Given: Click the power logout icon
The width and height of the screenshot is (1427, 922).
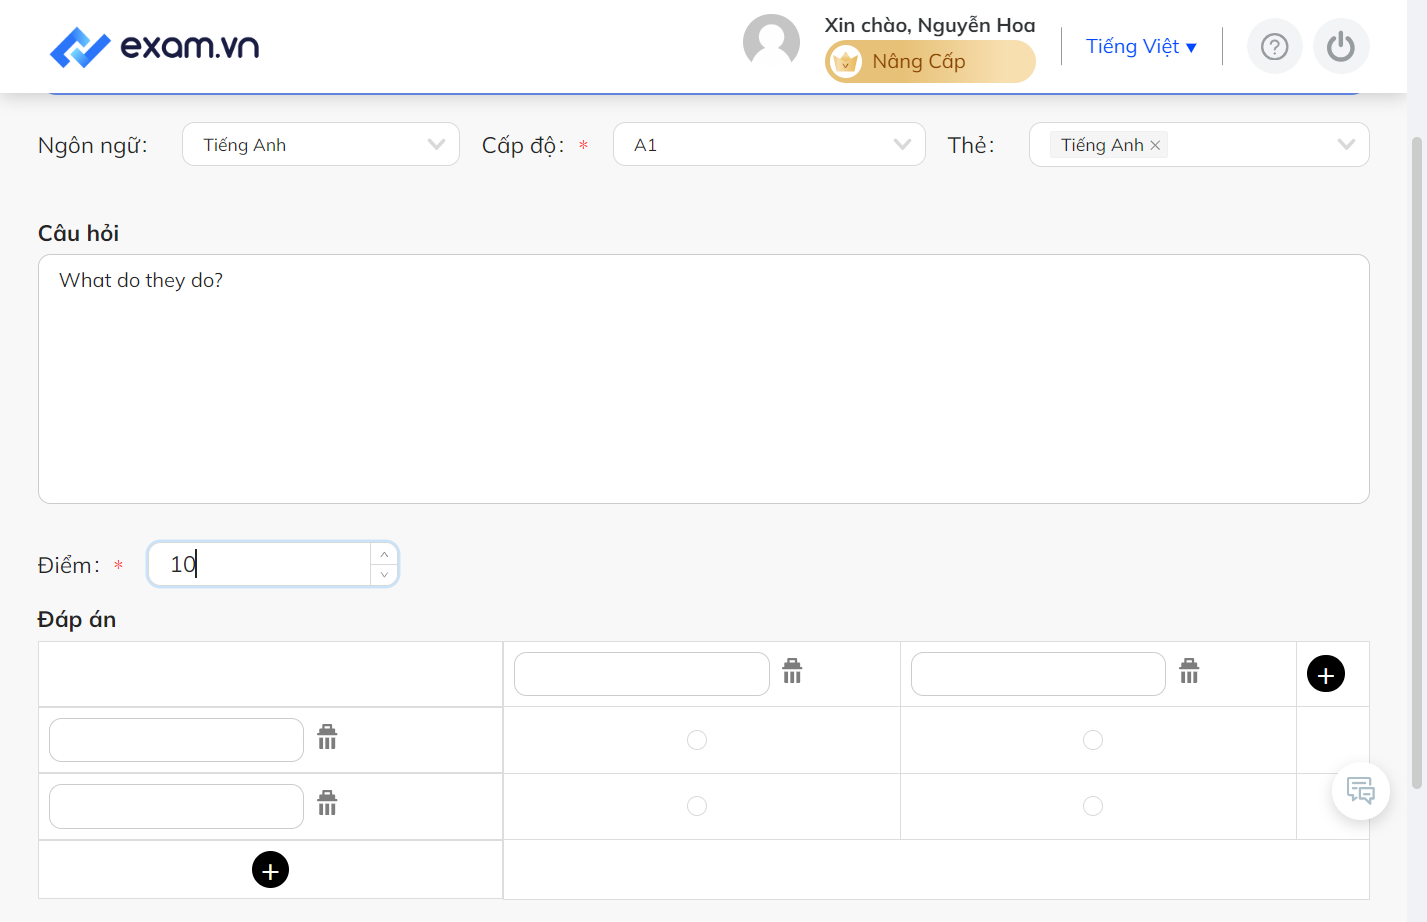Looking at the screenshot, I should click(x=1341, y=47).
